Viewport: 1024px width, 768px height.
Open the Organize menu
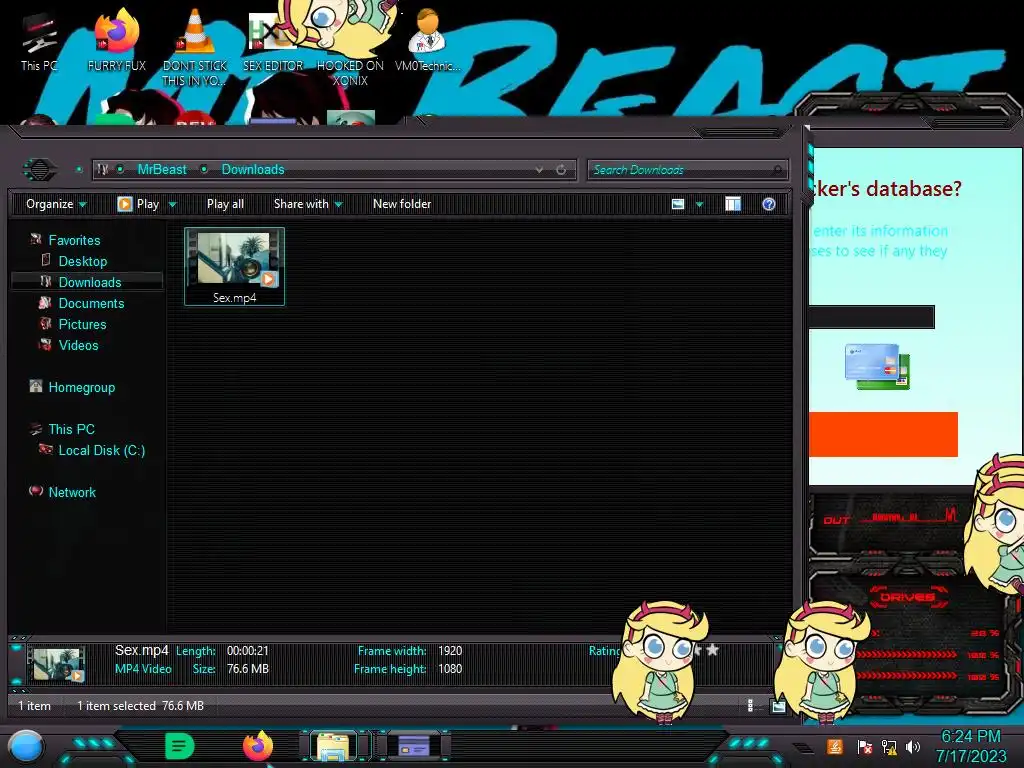point(56,204)
